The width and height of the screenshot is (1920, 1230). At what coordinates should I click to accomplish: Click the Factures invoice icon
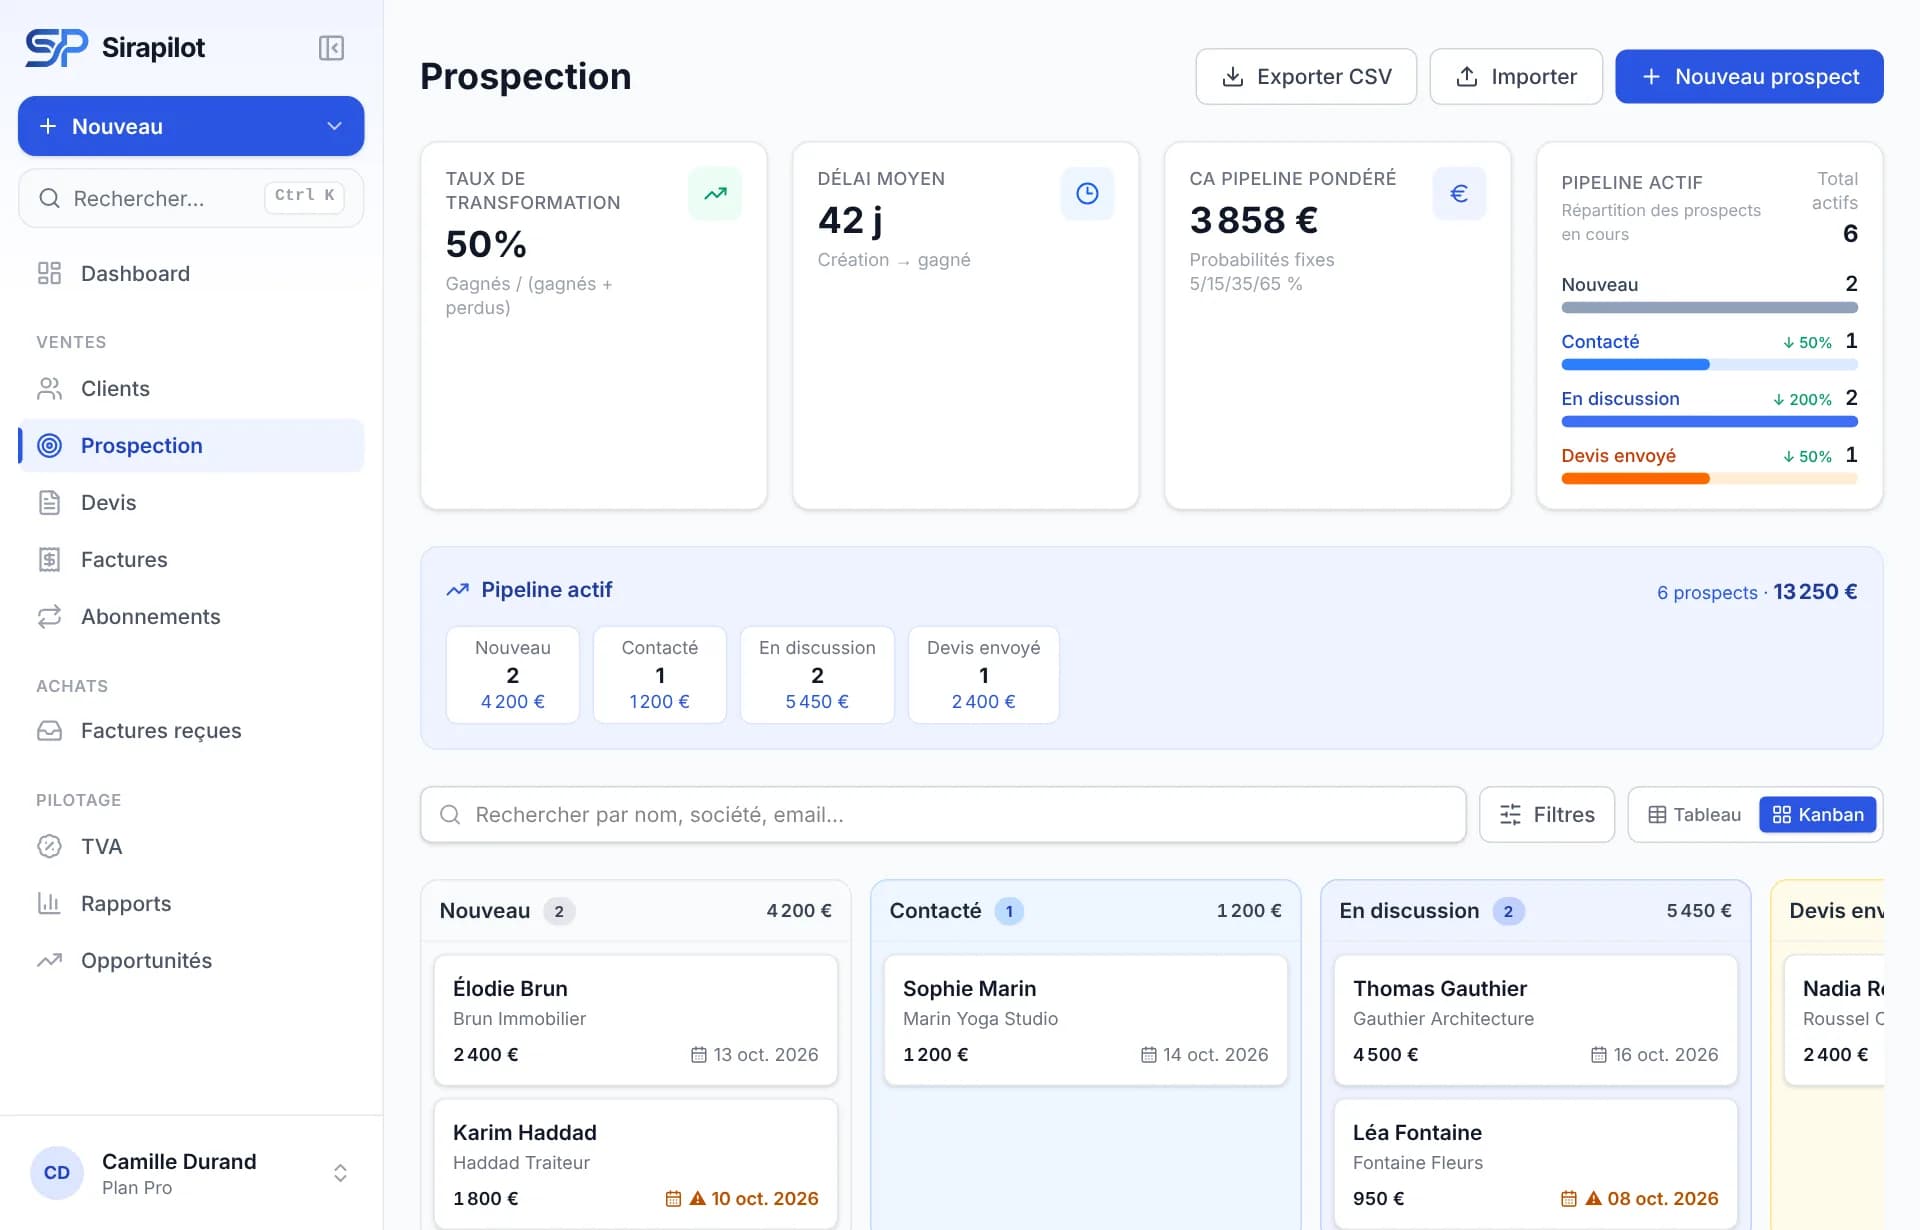49,559
